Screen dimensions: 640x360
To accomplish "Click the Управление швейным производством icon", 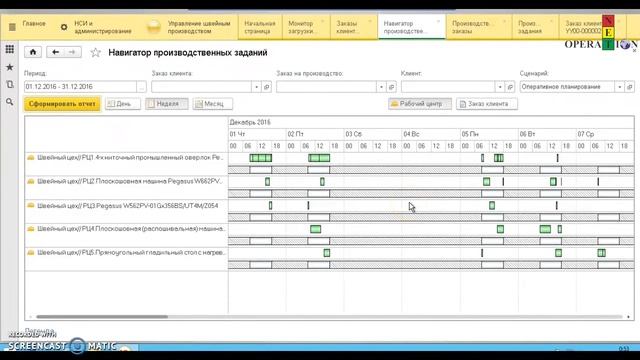I will (154, 27).
